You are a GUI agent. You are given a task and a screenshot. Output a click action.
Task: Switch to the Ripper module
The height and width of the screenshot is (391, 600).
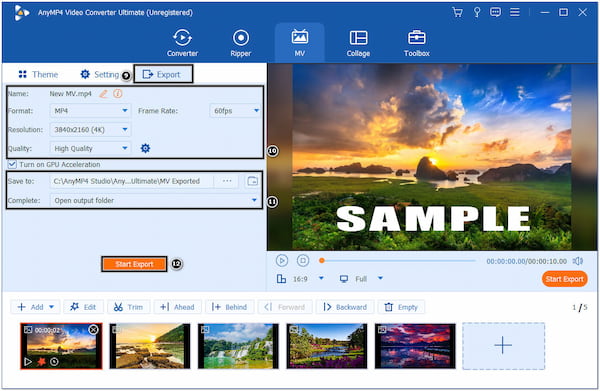point(241,43)
